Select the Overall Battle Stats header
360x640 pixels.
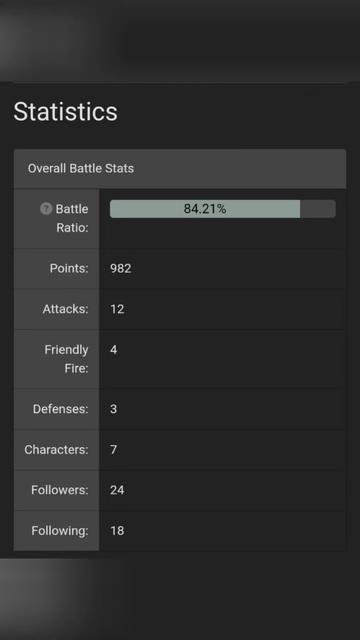(180, 169)
